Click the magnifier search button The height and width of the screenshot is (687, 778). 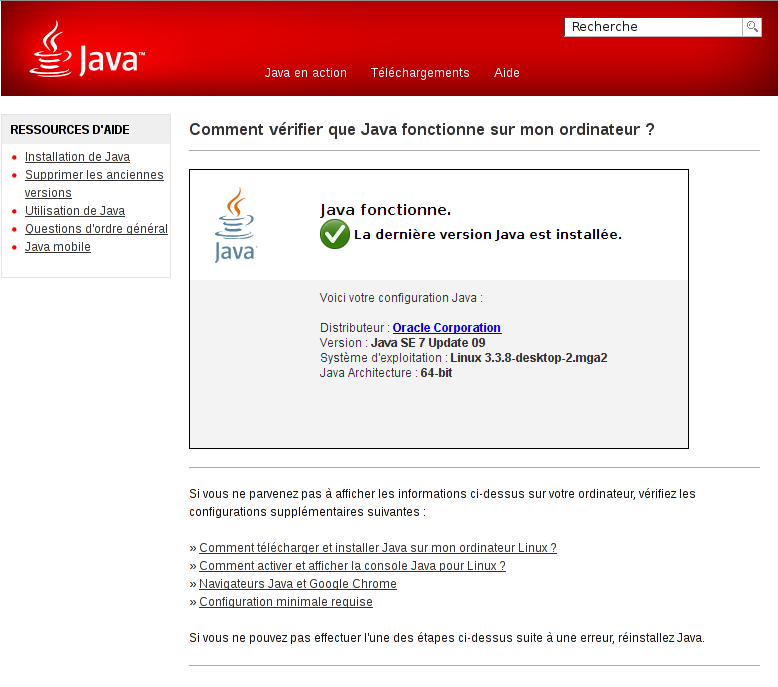coord(752,27)
